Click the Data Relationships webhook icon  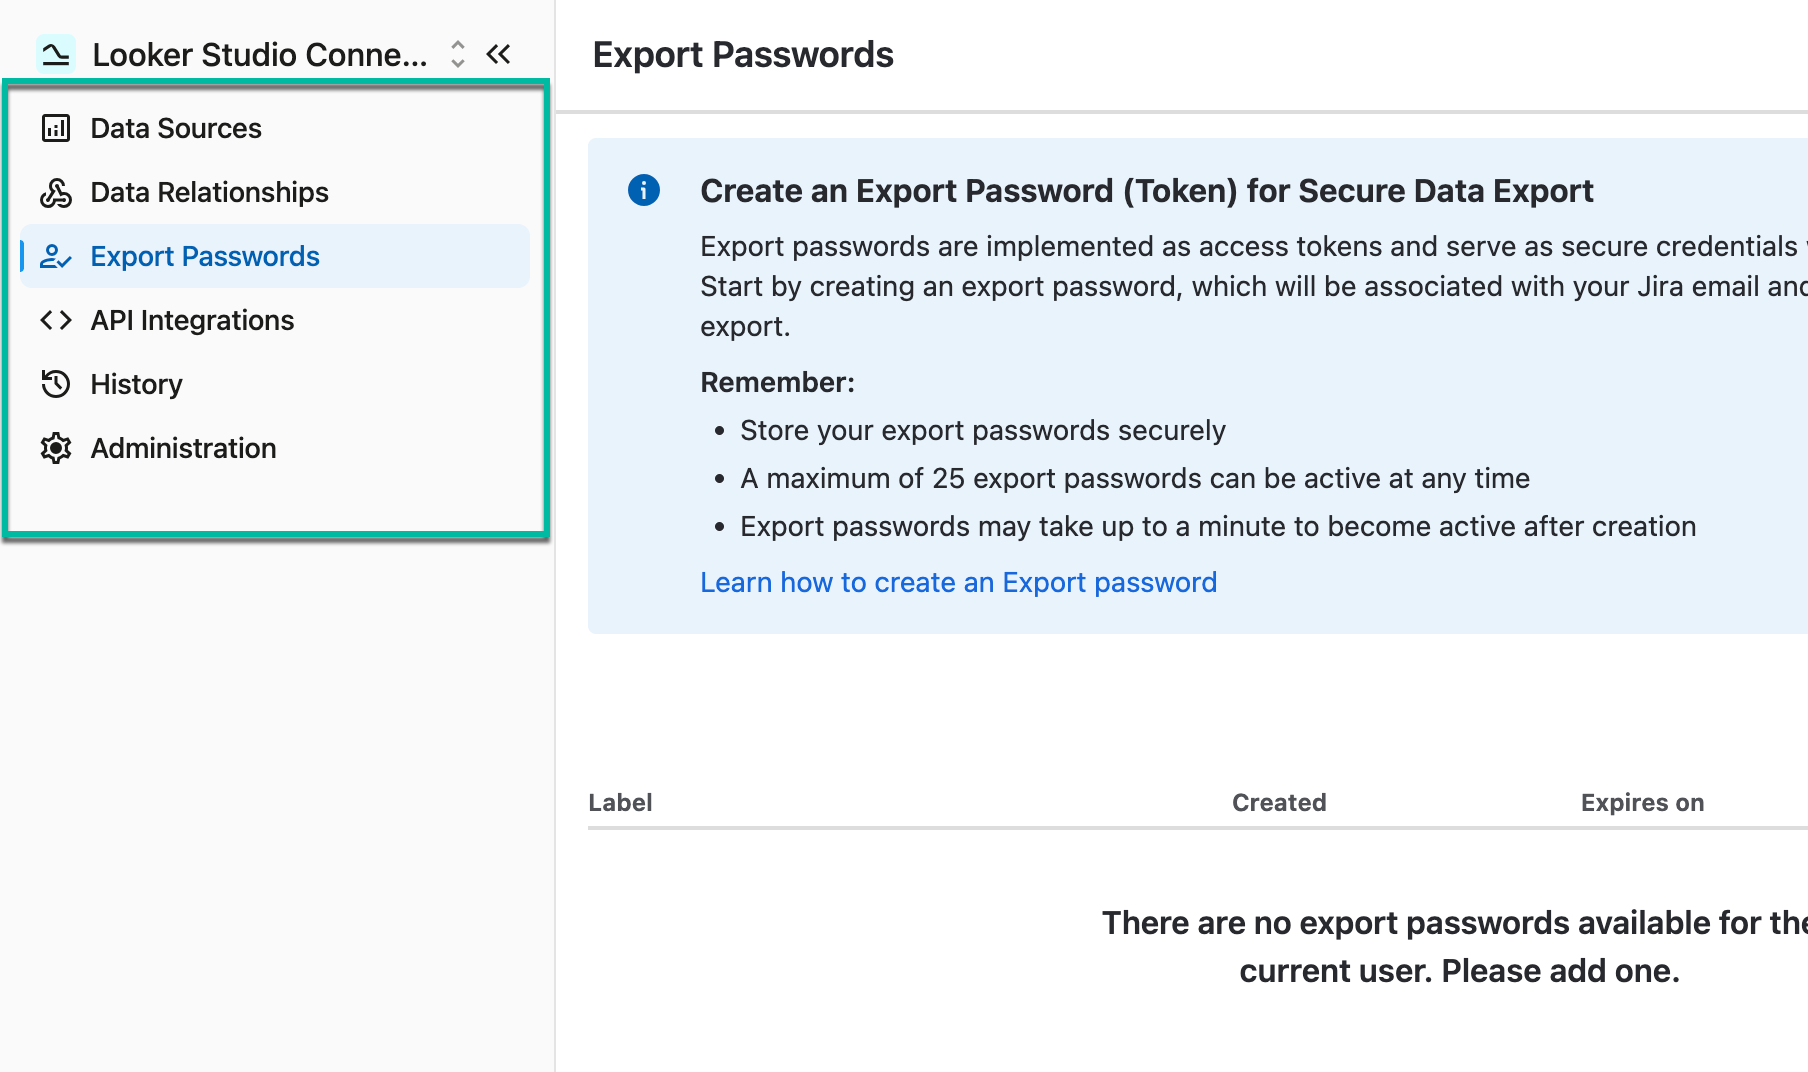56,192
